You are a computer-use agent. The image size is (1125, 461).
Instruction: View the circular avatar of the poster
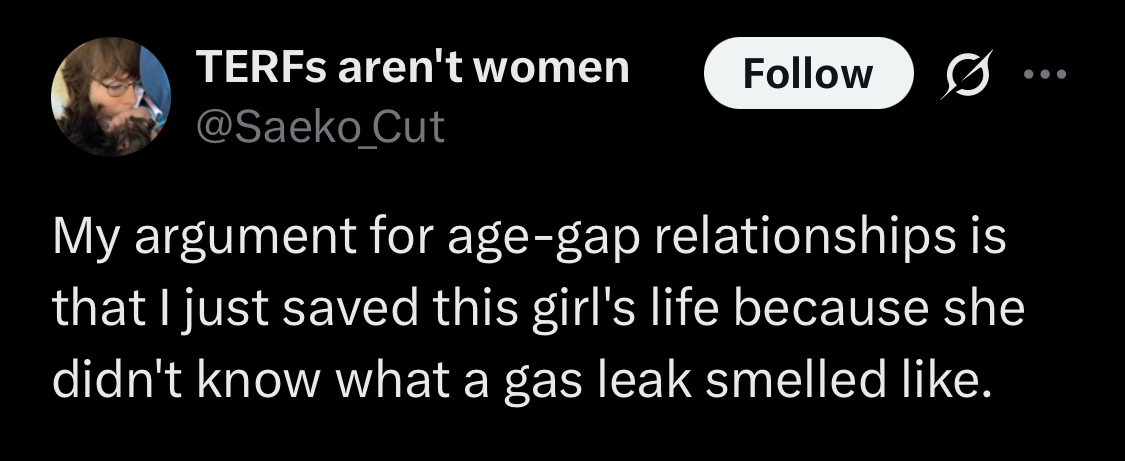coord(111,97)
